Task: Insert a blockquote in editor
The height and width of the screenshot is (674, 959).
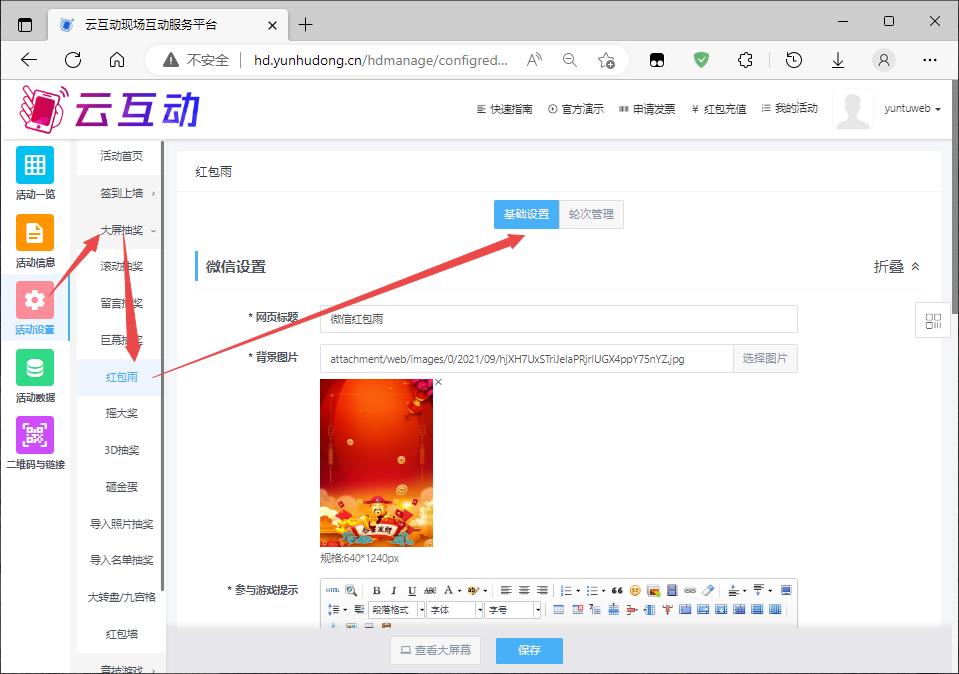Action: pyautogui.click(x=617, y=591)
